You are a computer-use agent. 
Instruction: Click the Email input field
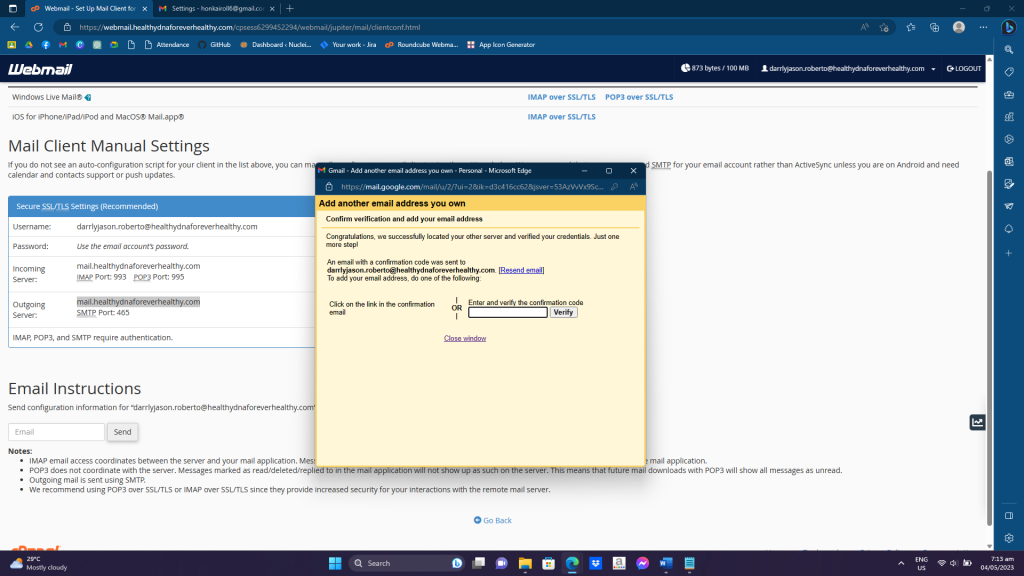[56, 432]
